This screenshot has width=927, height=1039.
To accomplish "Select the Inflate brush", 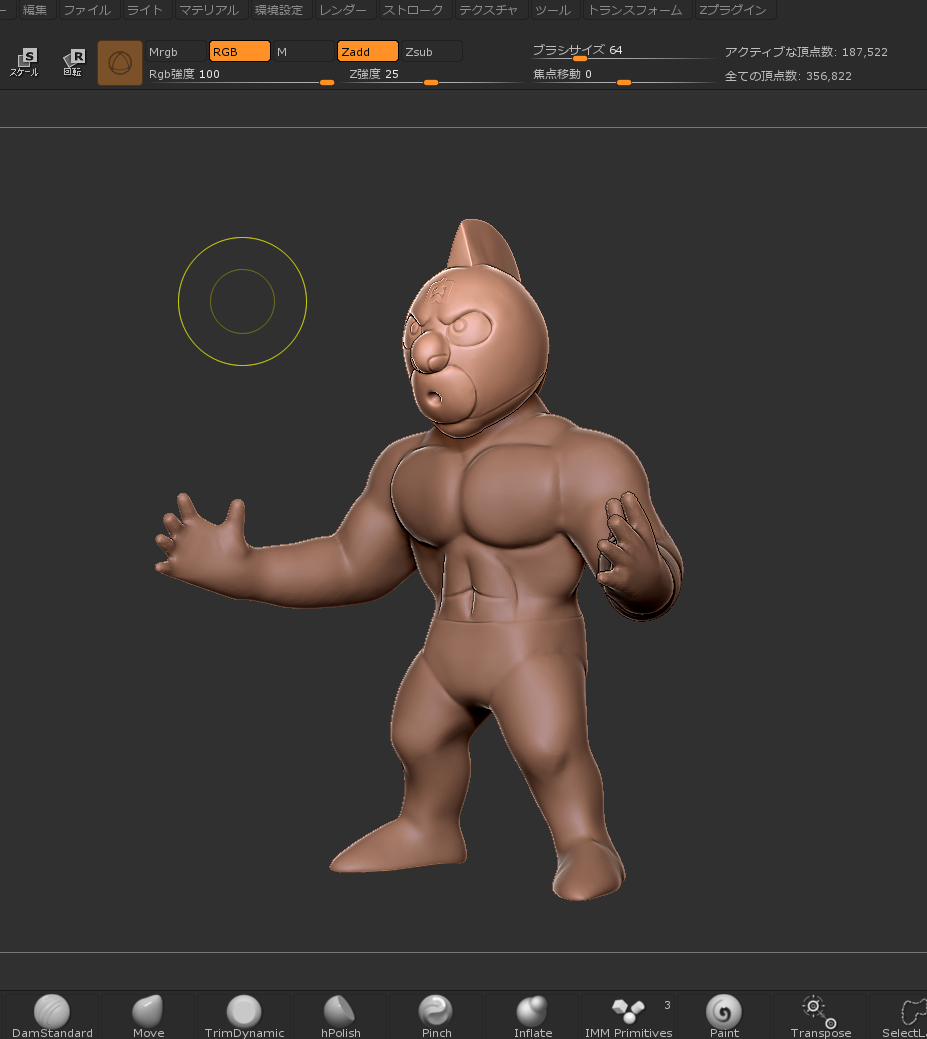I will tap(532, 1016).
